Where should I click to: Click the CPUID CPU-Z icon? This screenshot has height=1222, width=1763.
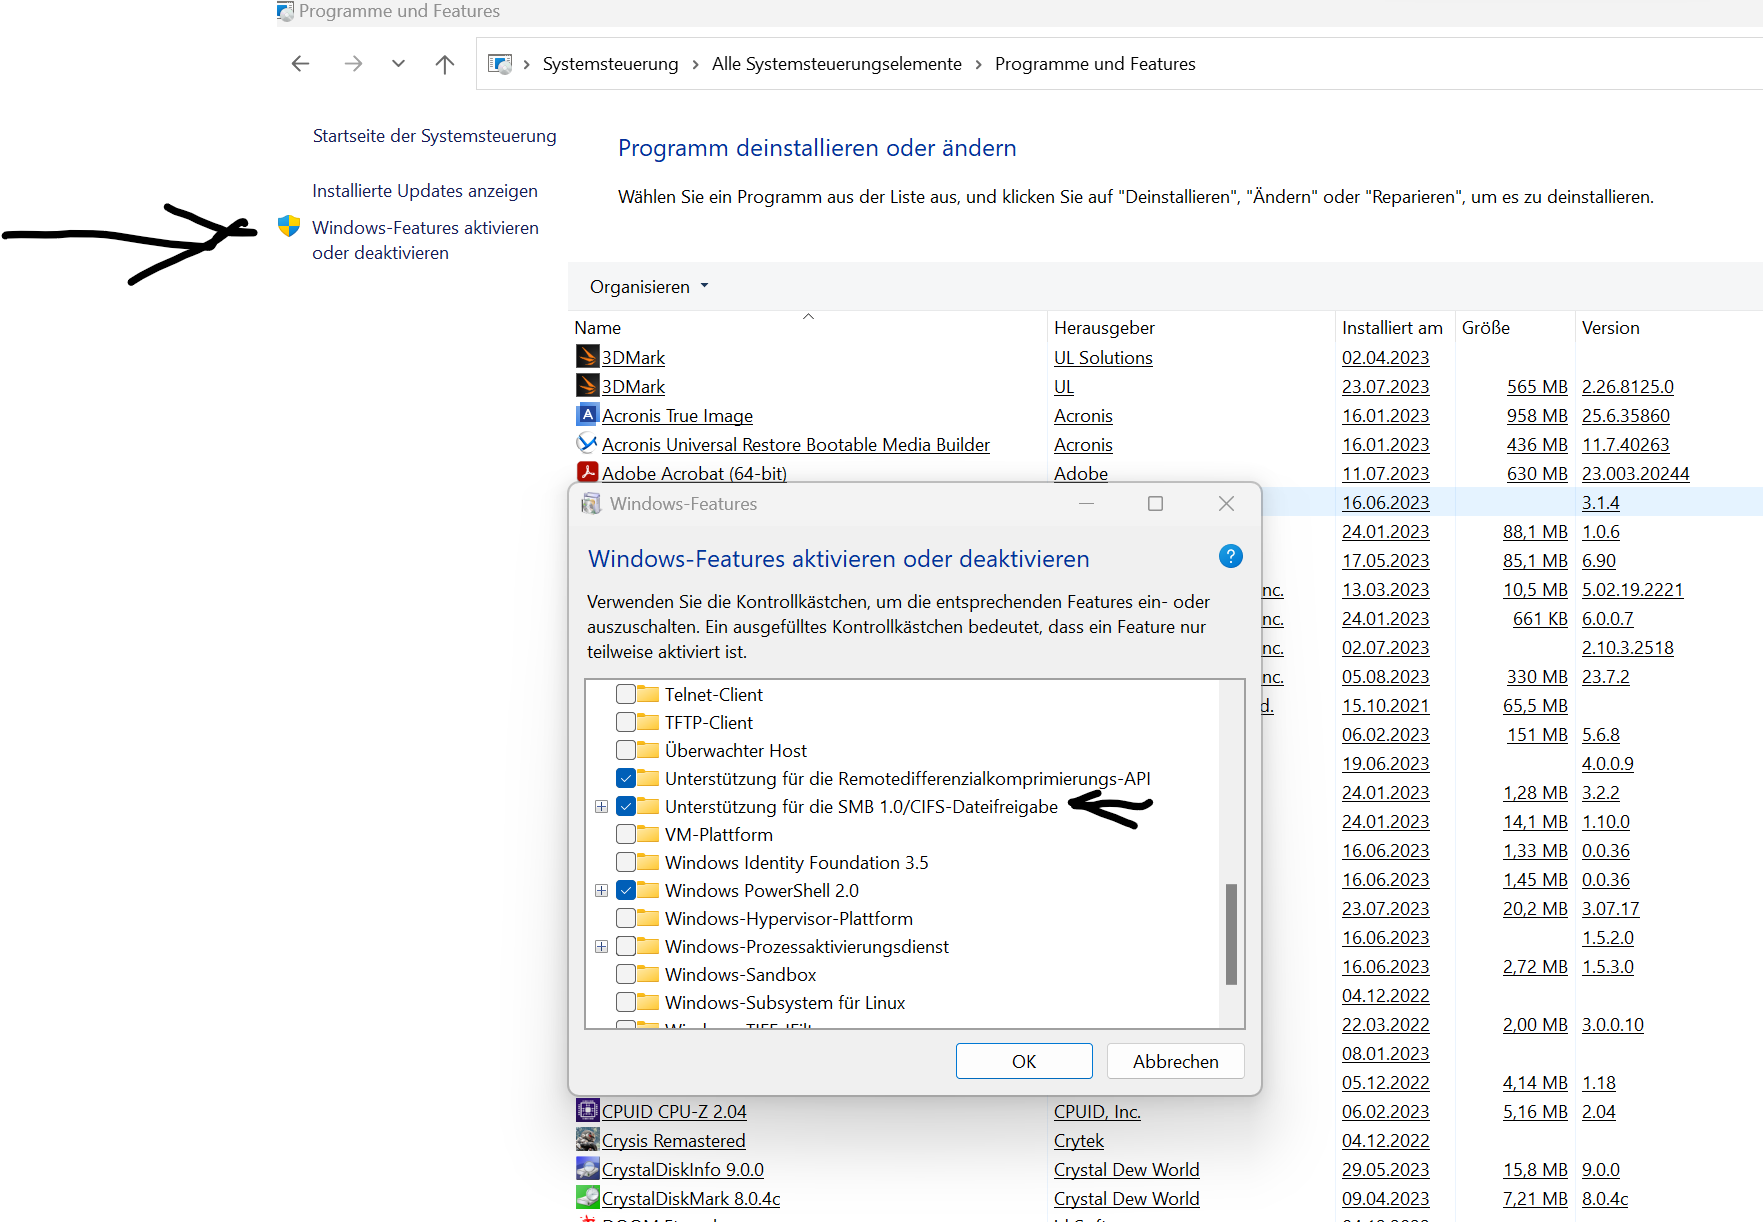[x=588, y=1110]
